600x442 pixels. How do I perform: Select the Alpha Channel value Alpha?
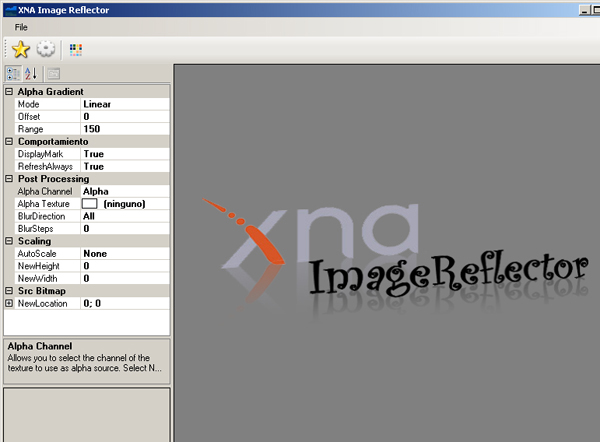125,191
